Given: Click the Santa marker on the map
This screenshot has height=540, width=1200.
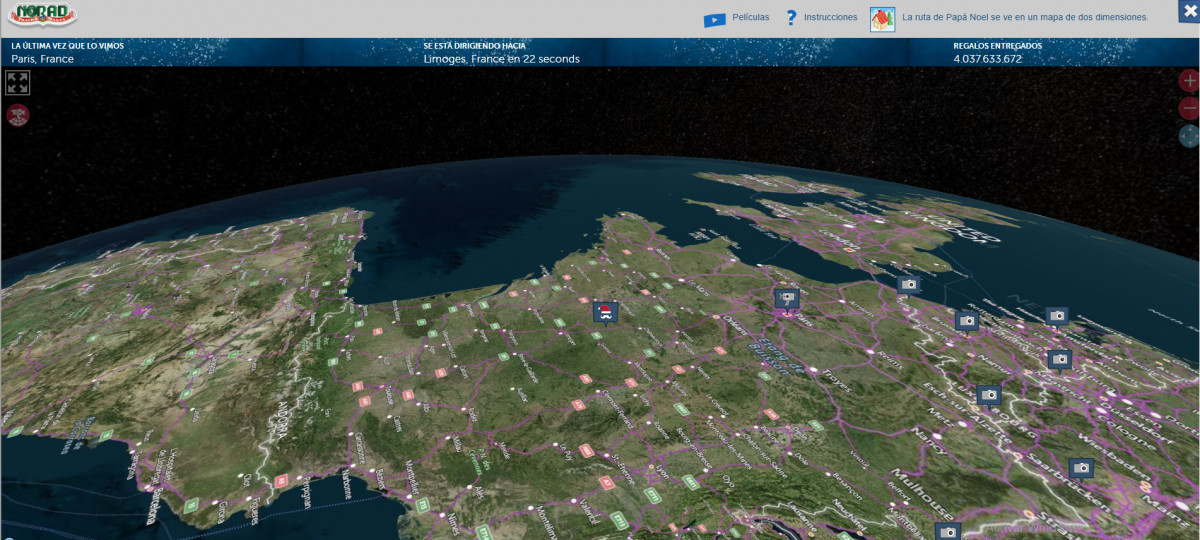Looking at the screenshot, I should tap(605, 312).
